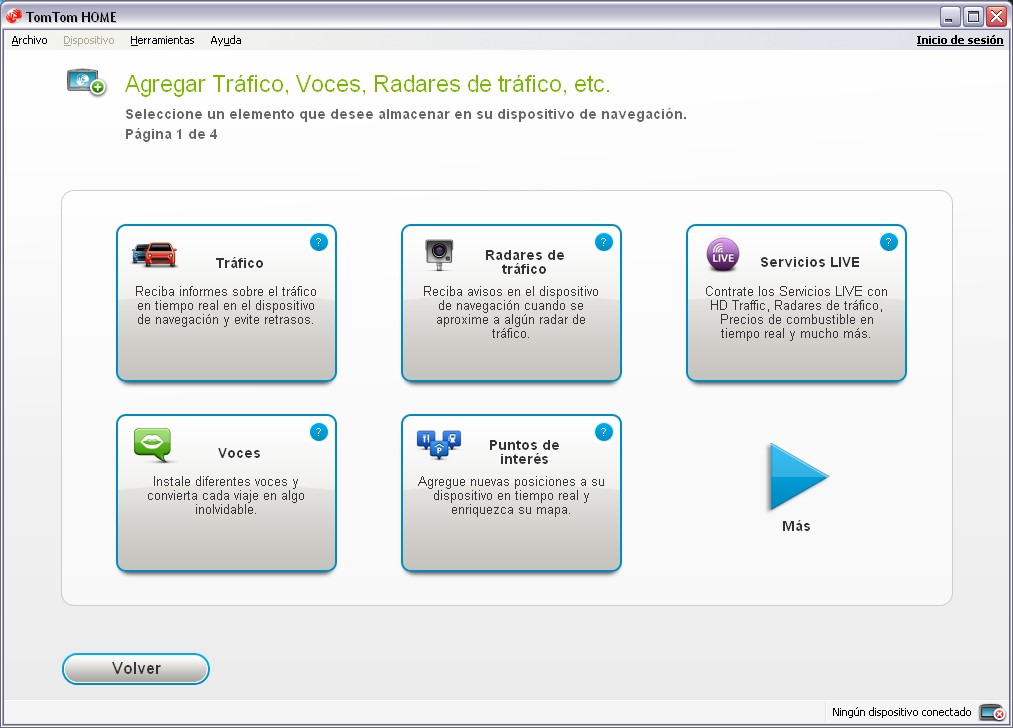
Task: Click the "Reciba informes sobre el tráfico" description
Action: [226, 306]
